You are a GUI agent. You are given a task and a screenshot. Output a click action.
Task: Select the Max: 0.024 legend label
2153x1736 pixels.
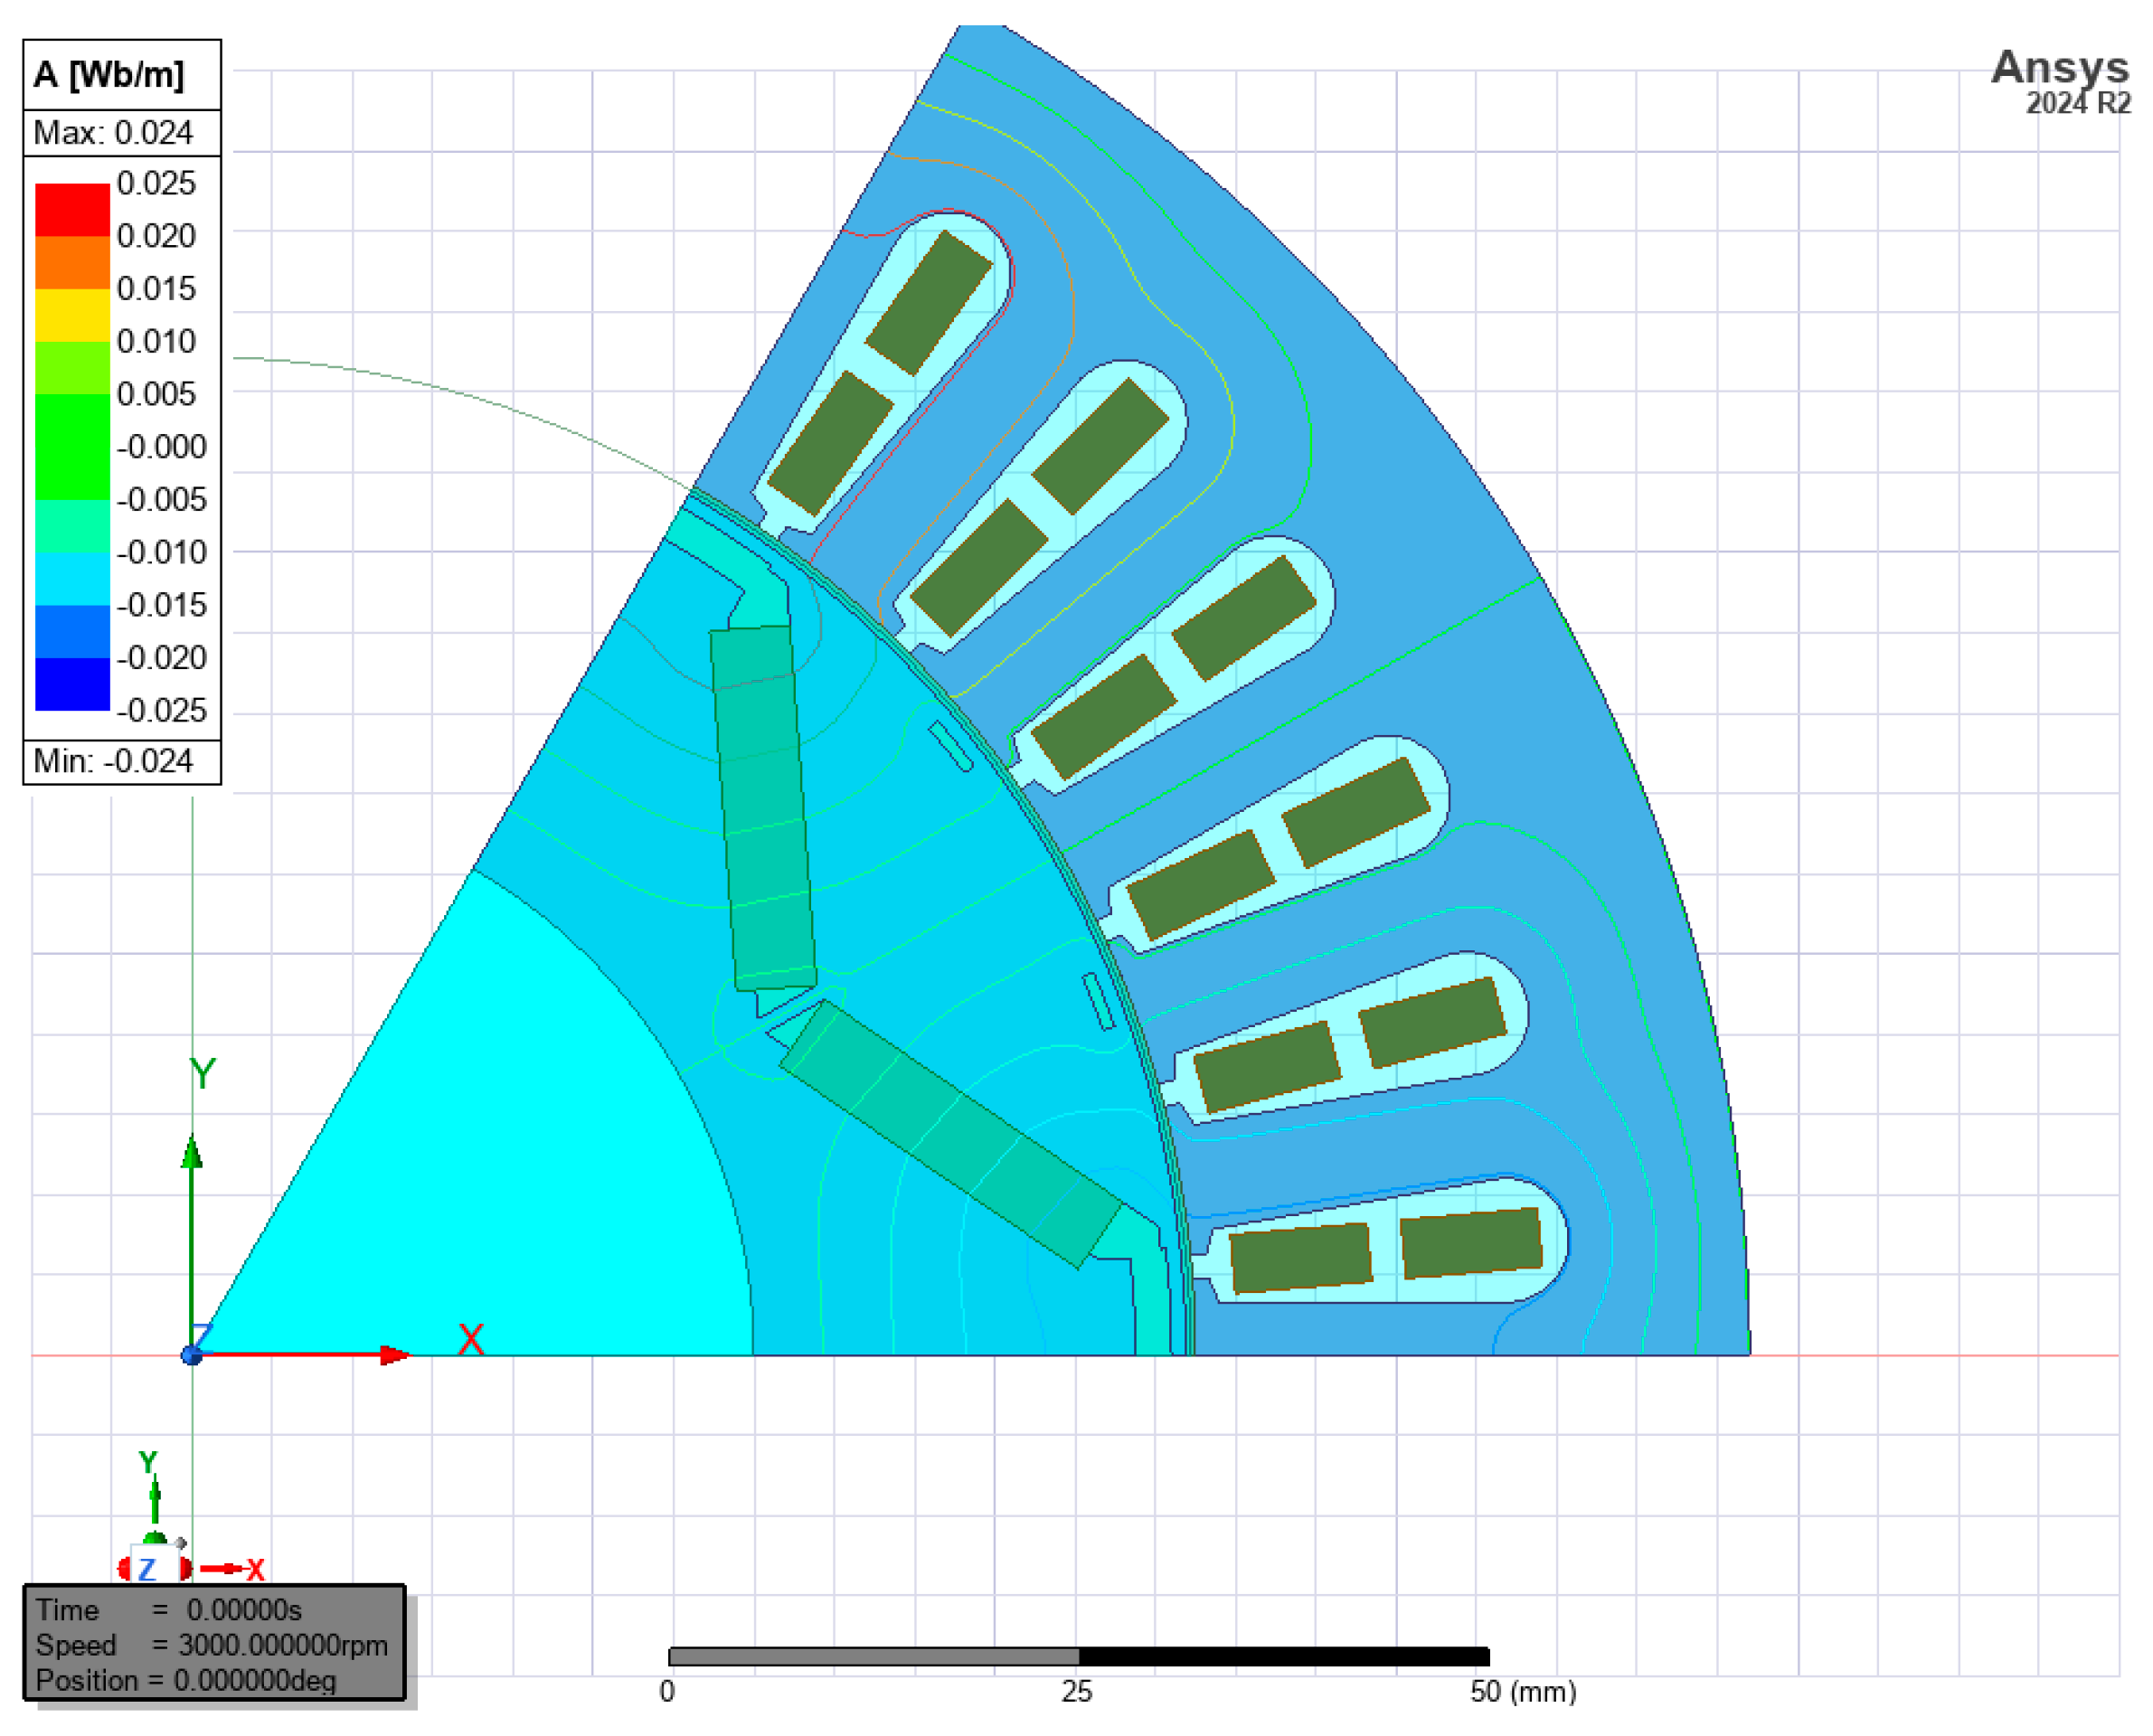tap(113, 132)
